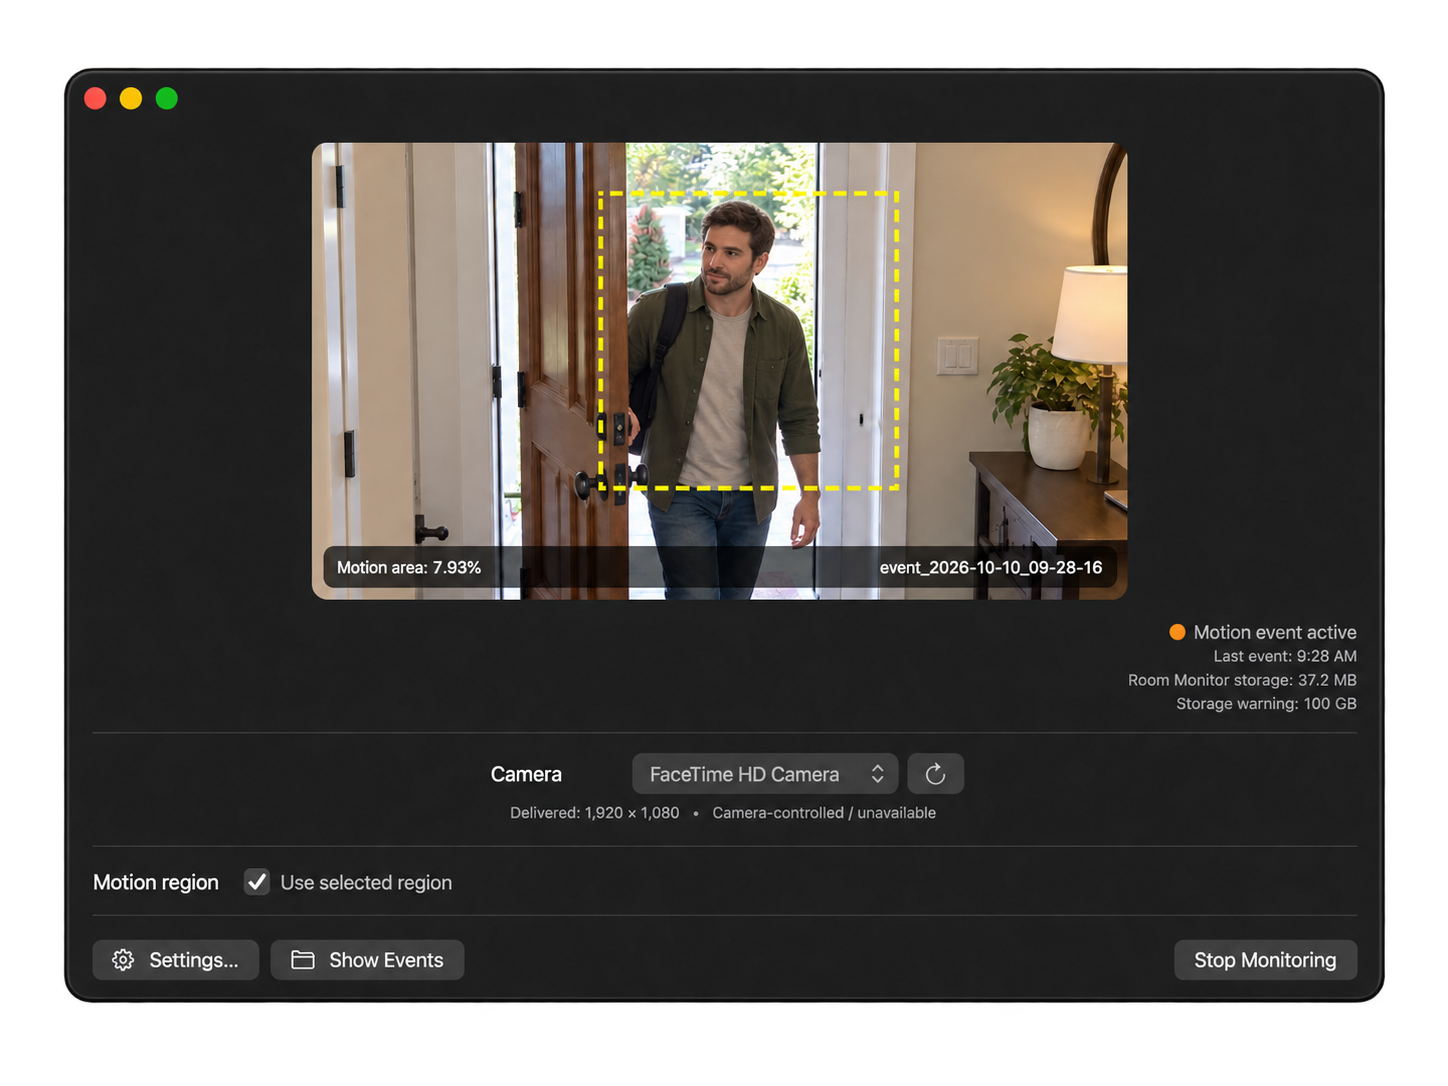The image size is (1448, 1086).
Task: Click Delivered: 1,920 × 1,080 text
Action: [x=595, y=813]
